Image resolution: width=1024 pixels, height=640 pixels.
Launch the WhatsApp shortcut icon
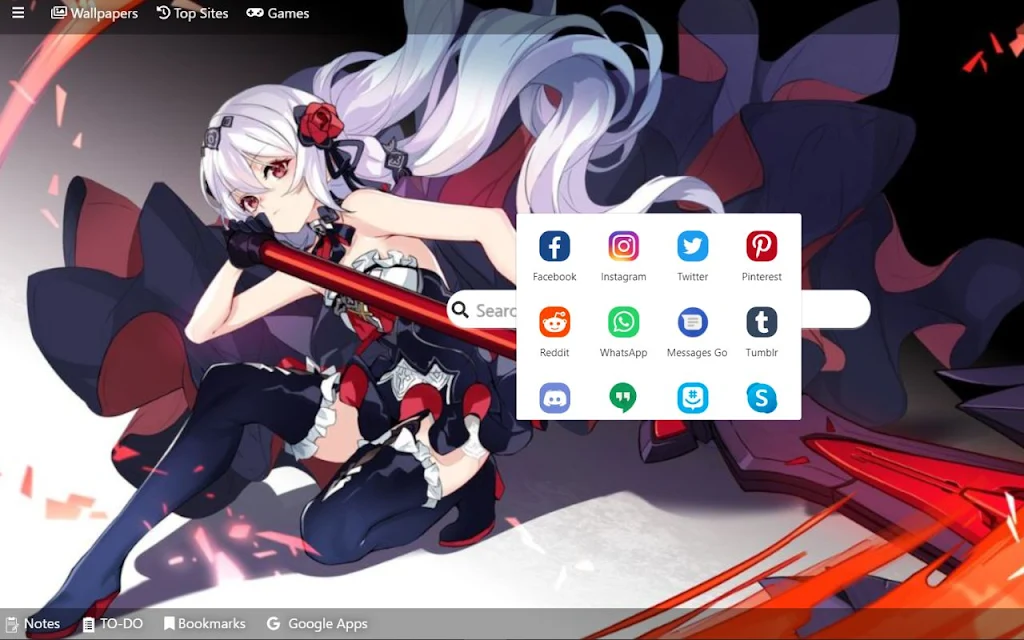tap(624, 322)
